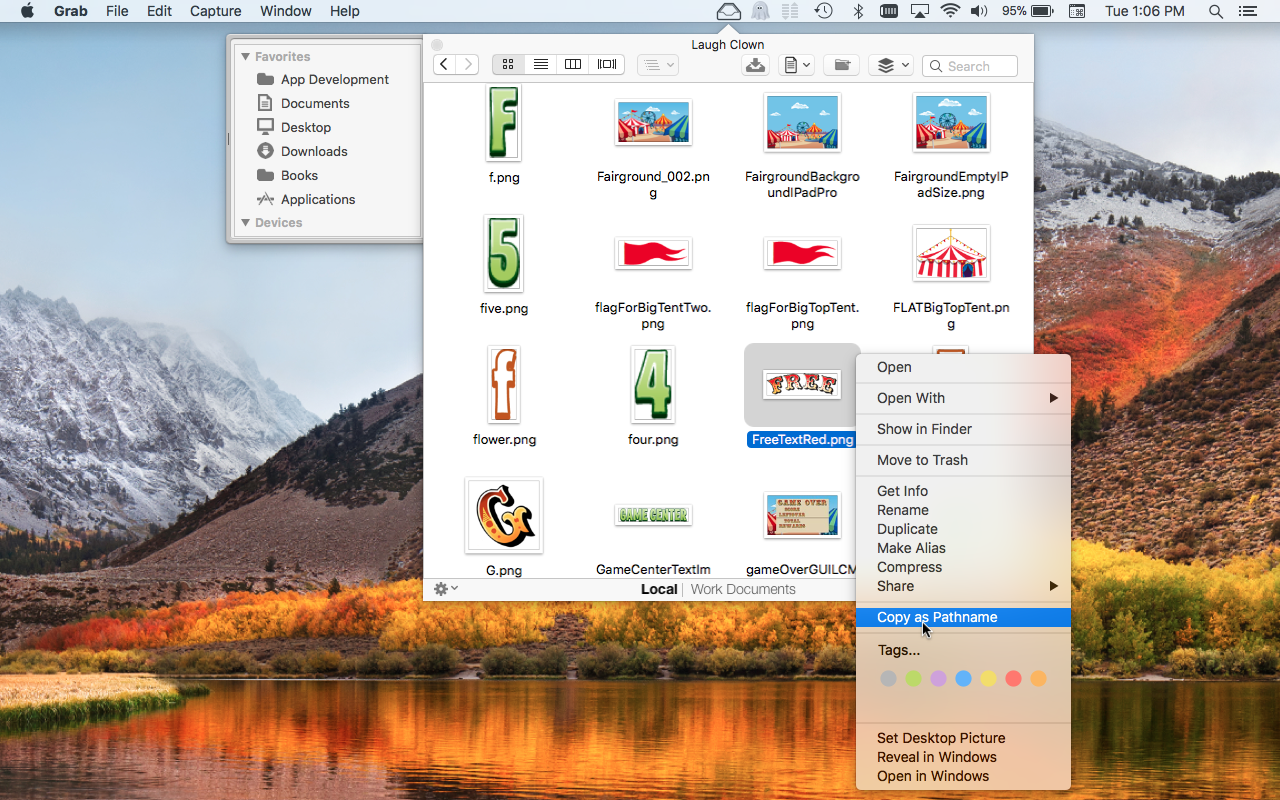Click the Time Machine menu bar icon

[x=823, y=11]
